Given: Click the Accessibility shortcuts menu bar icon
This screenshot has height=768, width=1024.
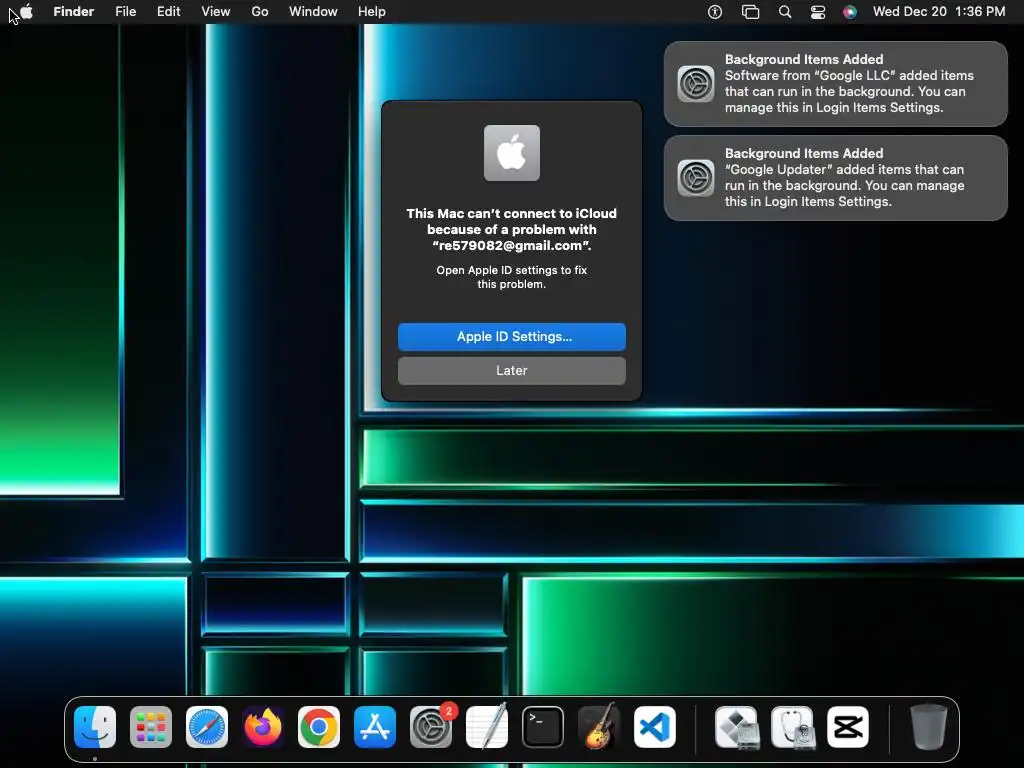Looking at the screenshot, I should (x=715, y=12).
